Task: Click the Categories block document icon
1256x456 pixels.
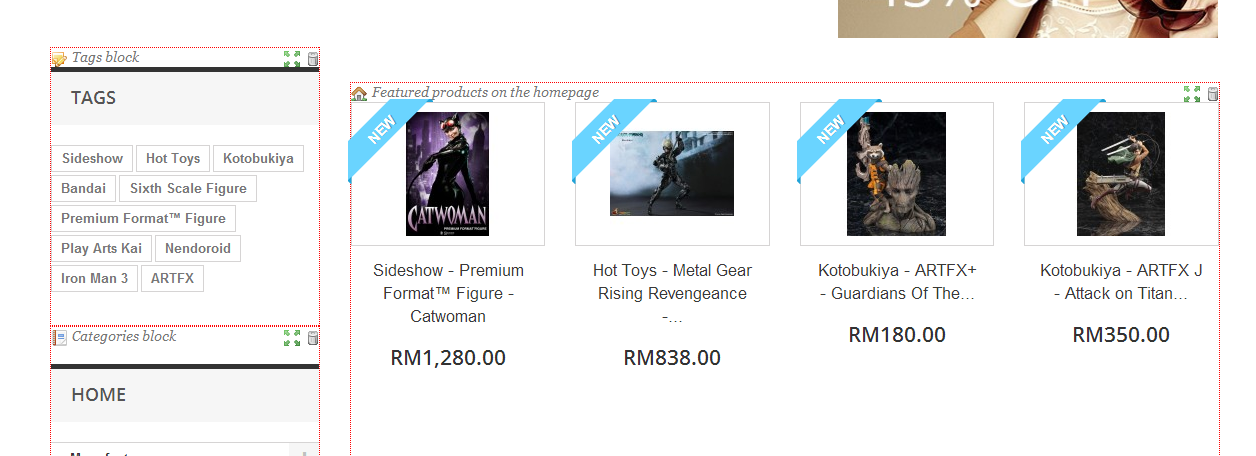Action: coord(59,337)
